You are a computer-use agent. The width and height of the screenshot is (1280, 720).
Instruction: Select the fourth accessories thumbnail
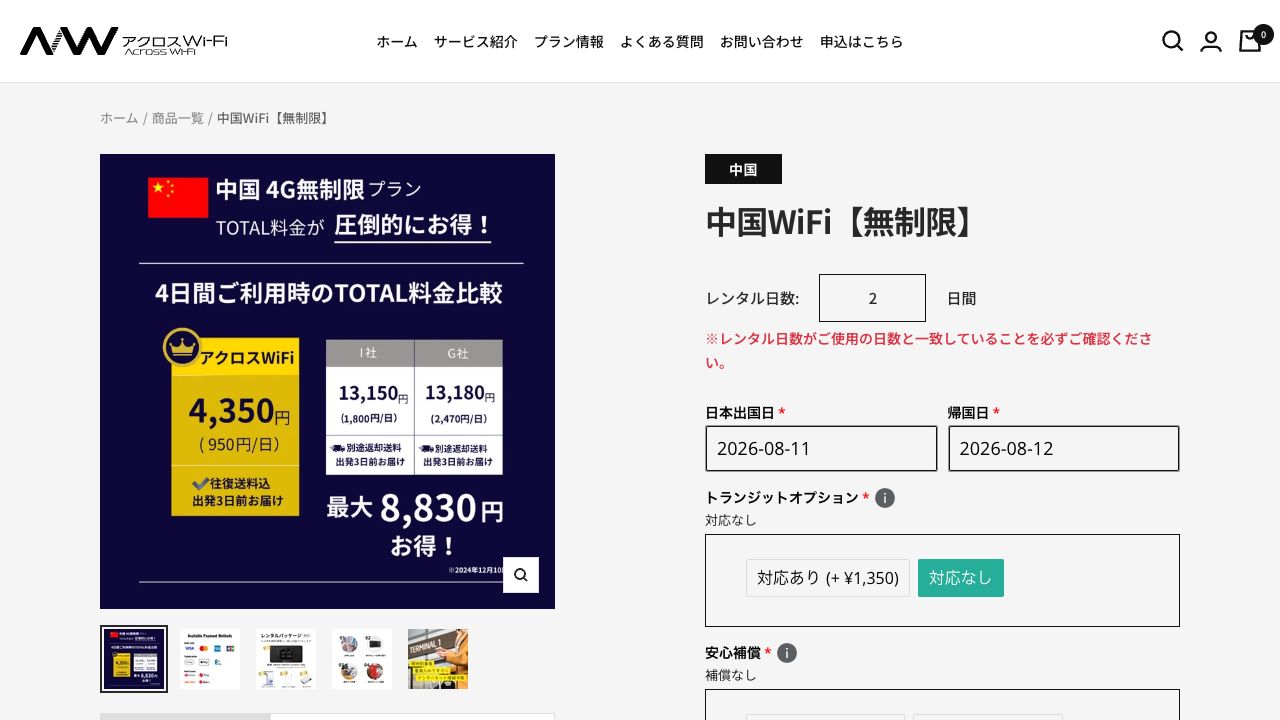[x=362, y=659]
